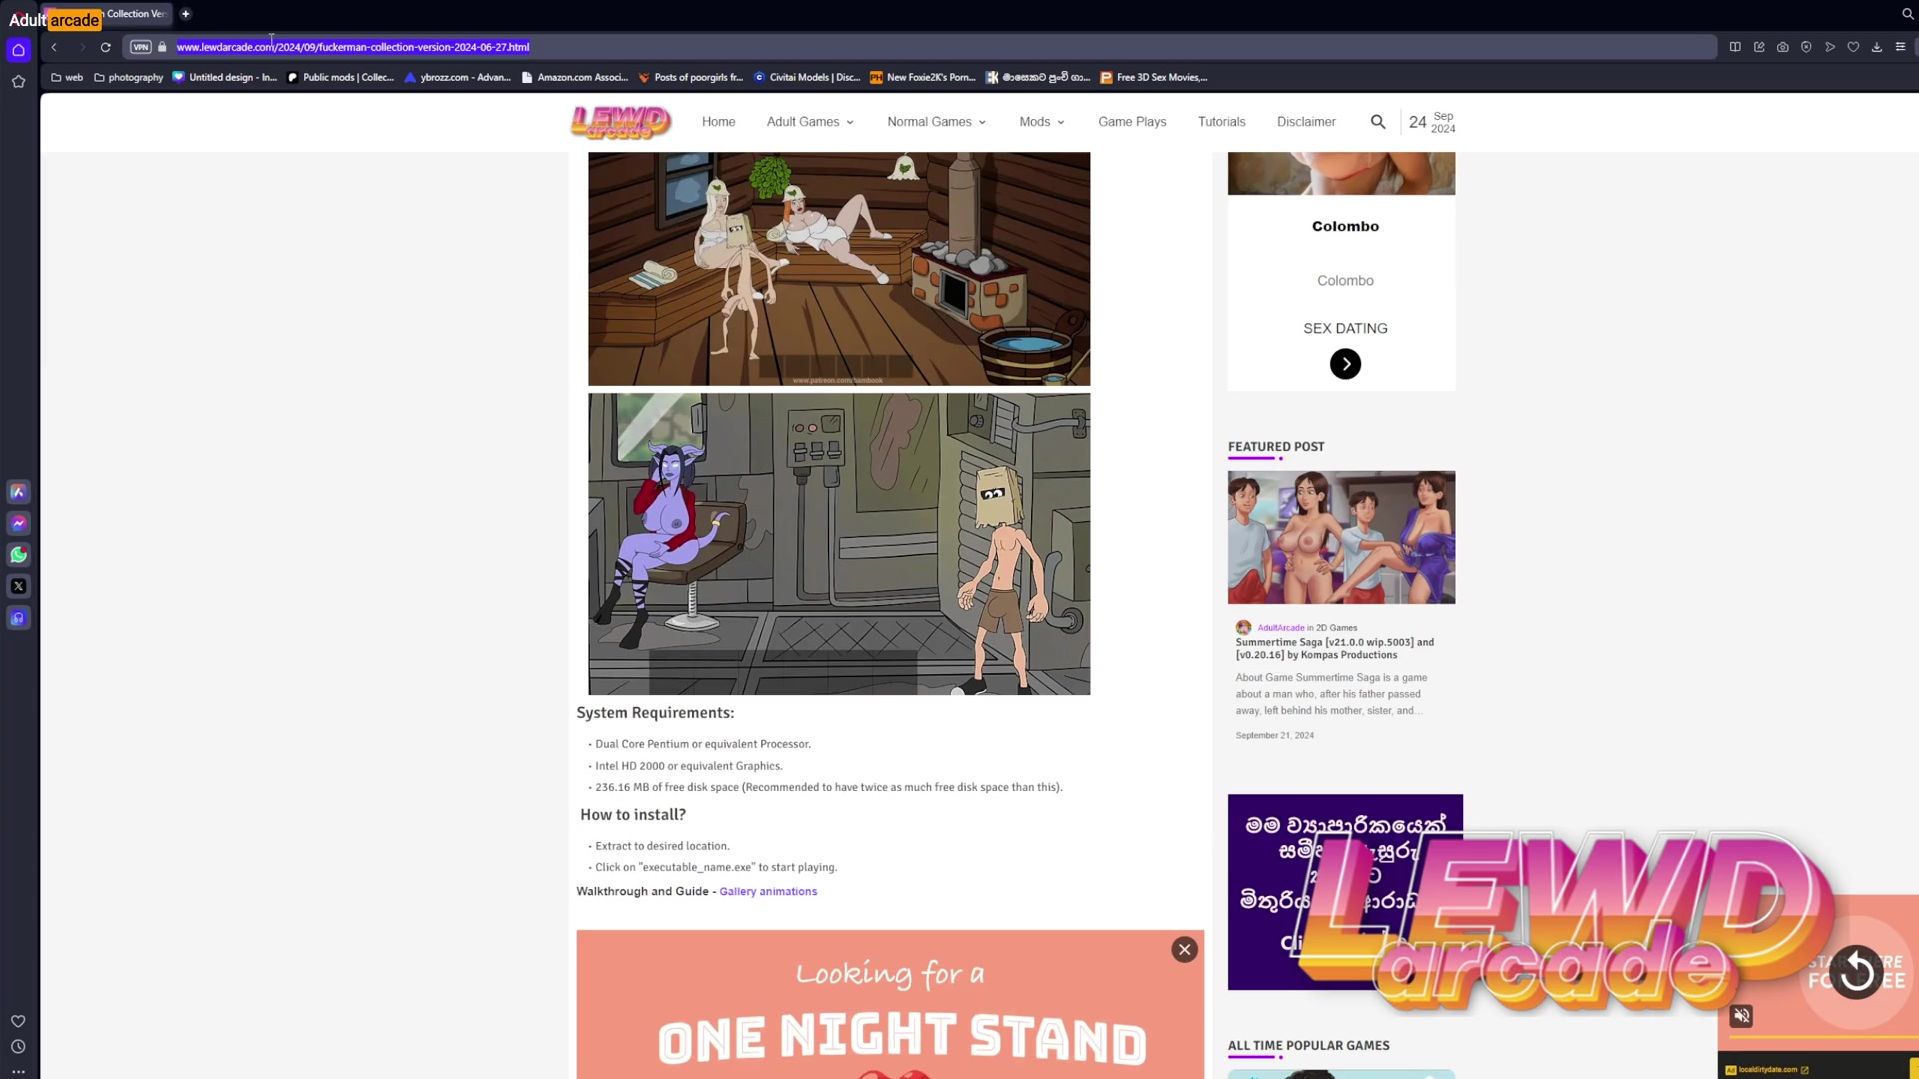Open the snapshot camera tool
1919x1079 pixels.
(x=1782, y=47)
